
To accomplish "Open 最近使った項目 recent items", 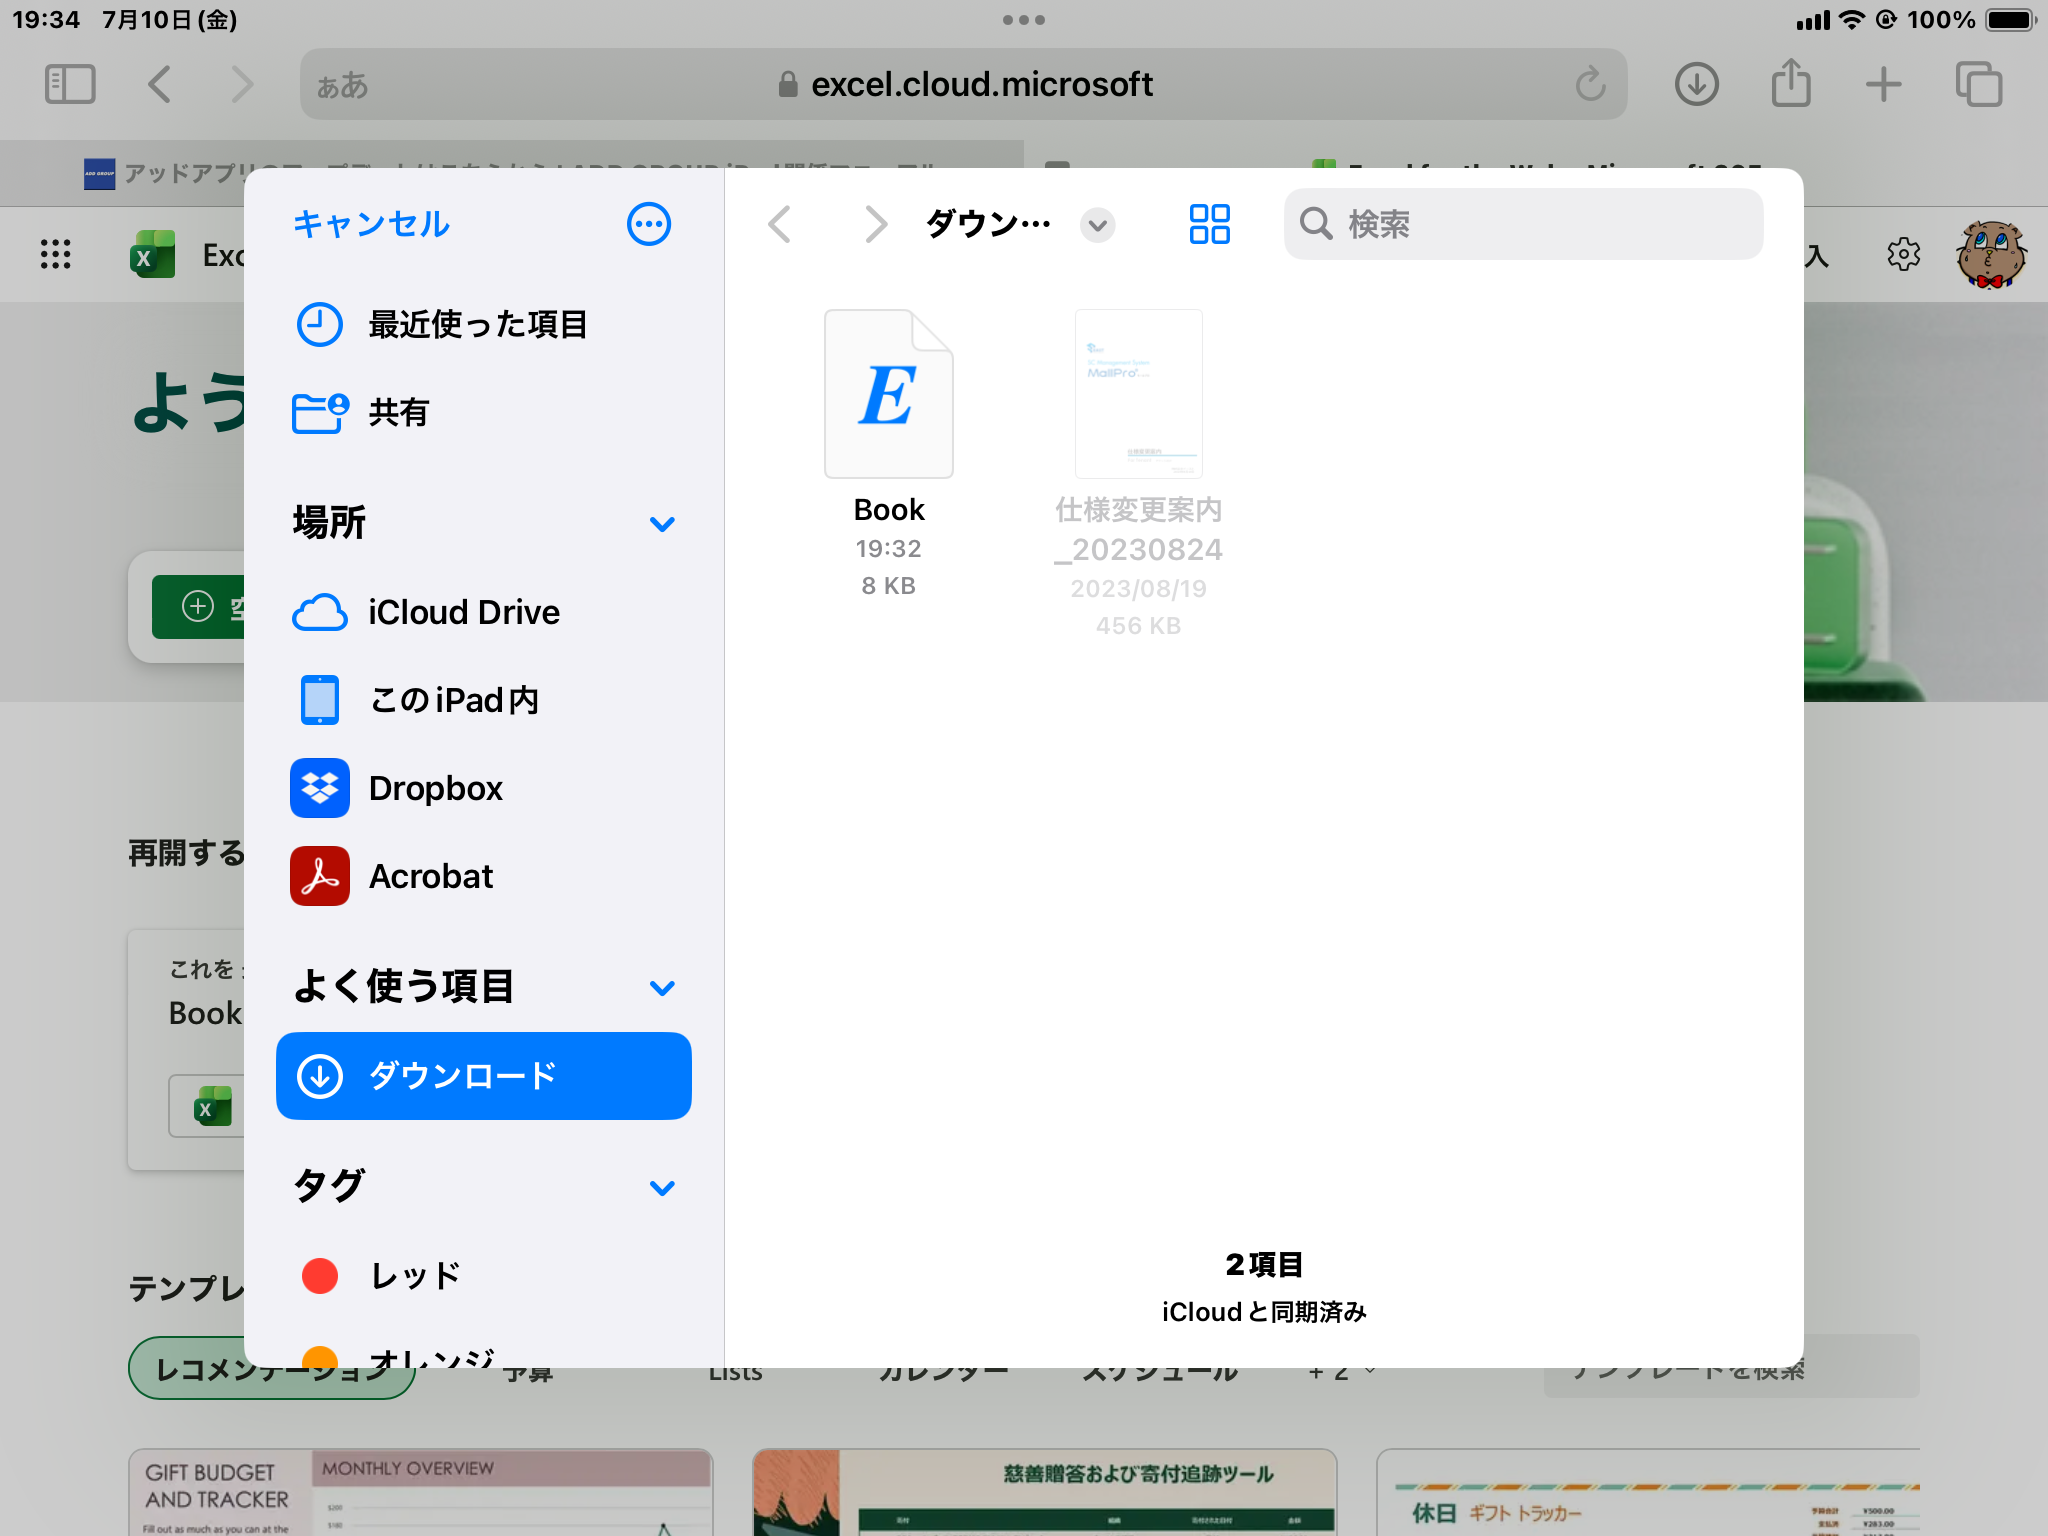I will (x=484, y=324).
